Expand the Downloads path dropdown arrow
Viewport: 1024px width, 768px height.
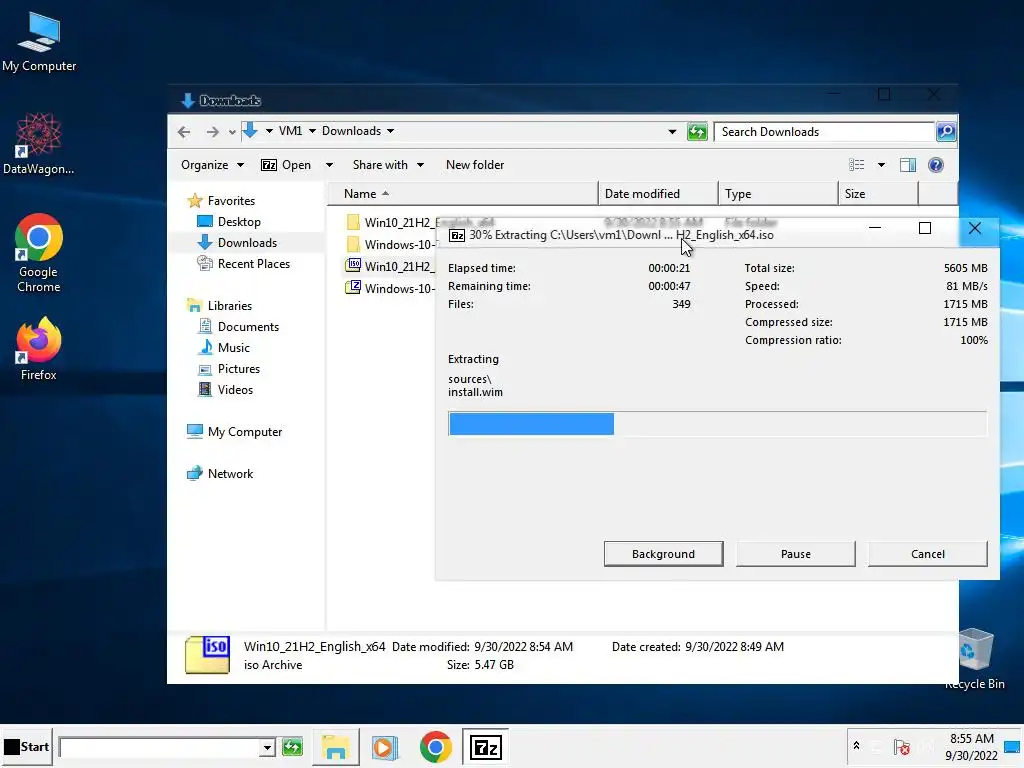[391, 131]
